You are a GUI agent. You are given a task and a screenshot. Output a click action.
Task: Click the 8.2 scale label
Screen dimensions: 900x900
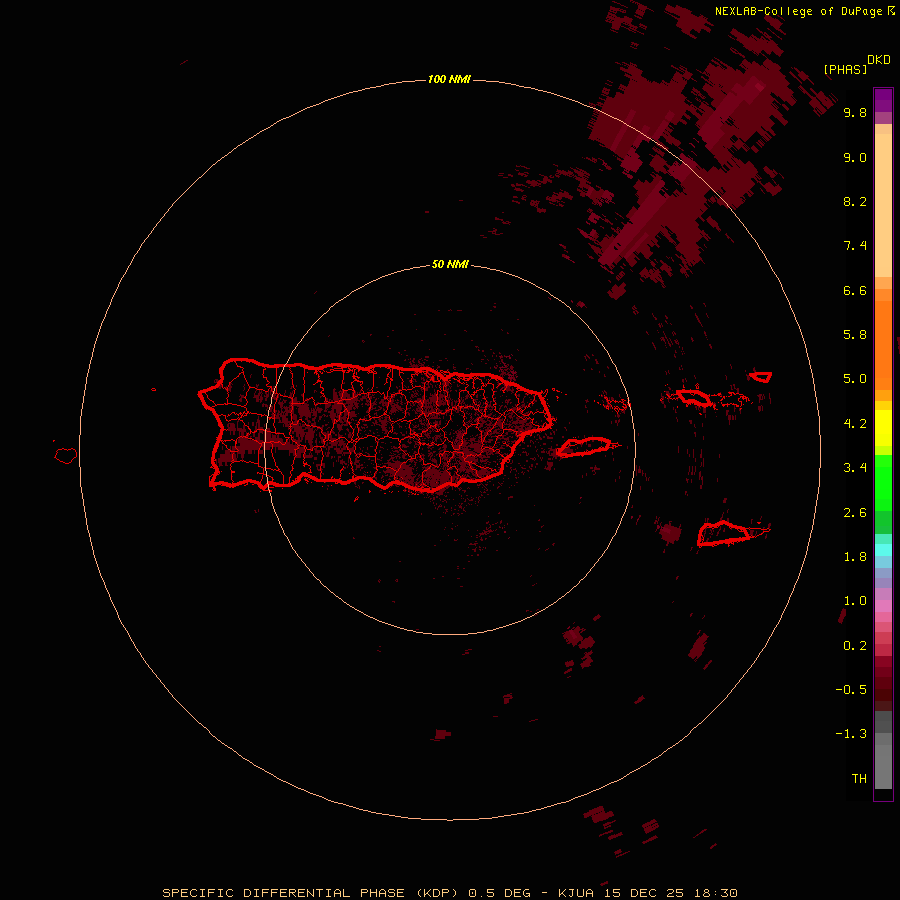click(x=855, y=201)
